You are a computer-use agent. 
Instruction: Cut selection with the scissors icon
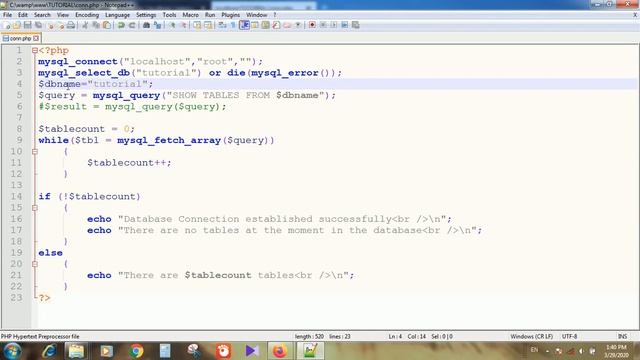pyautogui.click(x=85, y=25)
